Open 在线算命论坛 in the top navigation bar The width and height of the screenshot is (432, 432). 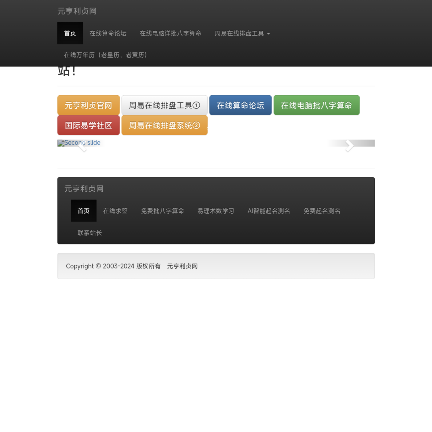[108, 33]
